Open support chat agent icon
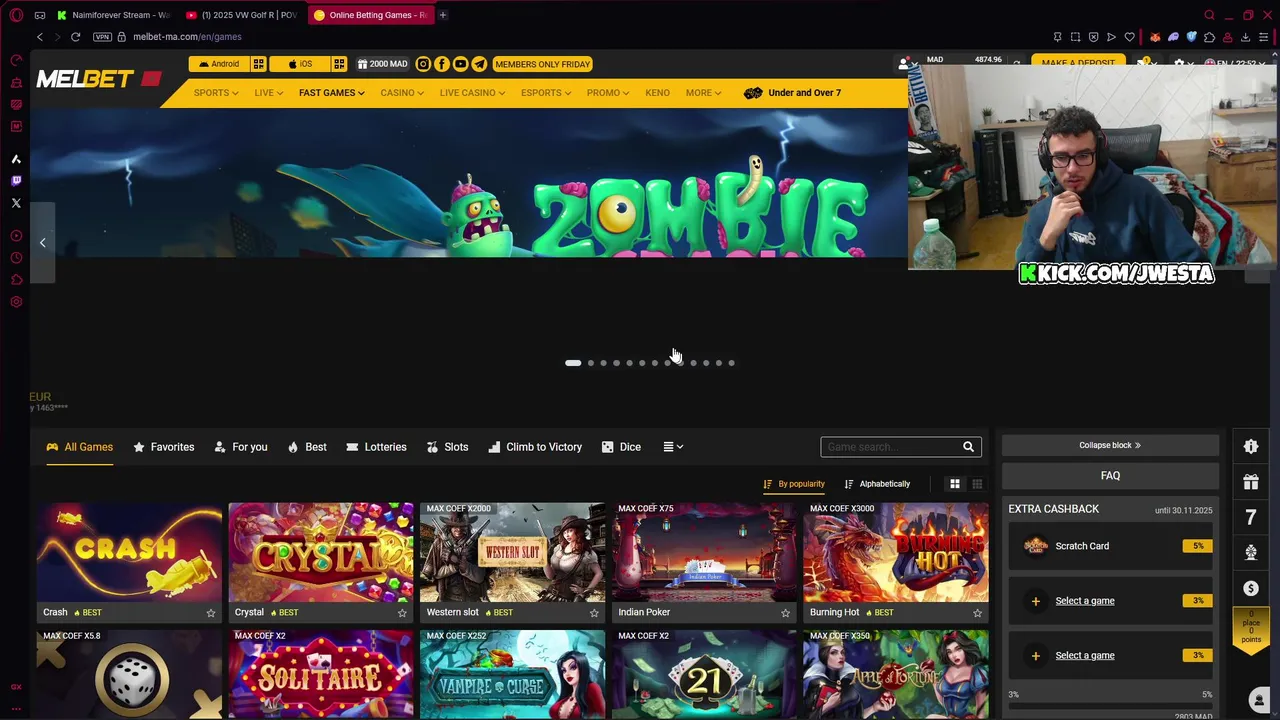Viewport: 1280px width, 720px height. point(1259,699)
